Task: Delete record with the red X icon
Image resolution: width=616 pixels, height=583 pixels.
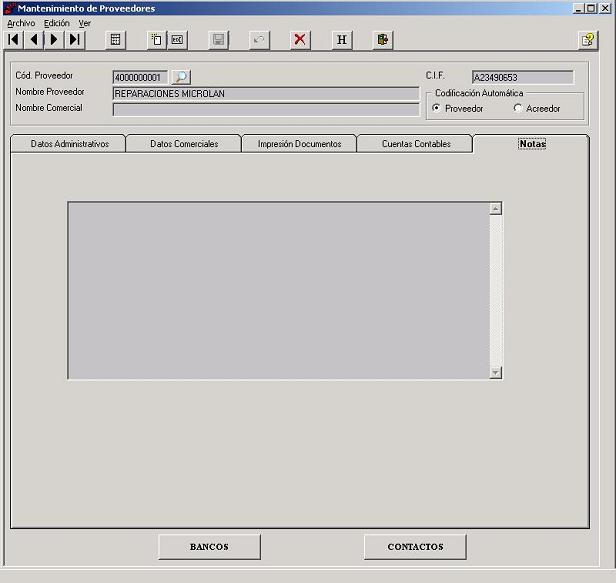Action: click(300, 40)
